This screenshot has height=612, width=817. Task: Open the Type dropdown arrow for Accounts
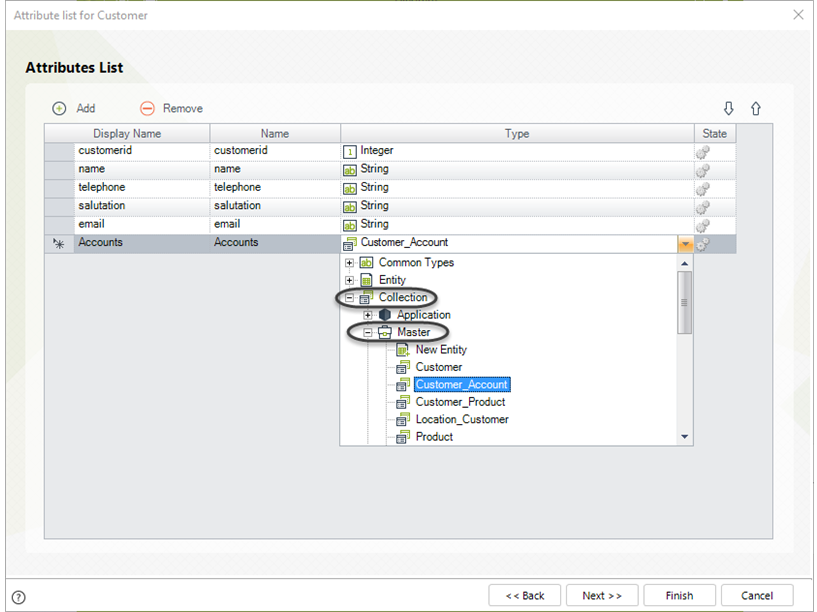pyautogui.click(x=685, y=244)
